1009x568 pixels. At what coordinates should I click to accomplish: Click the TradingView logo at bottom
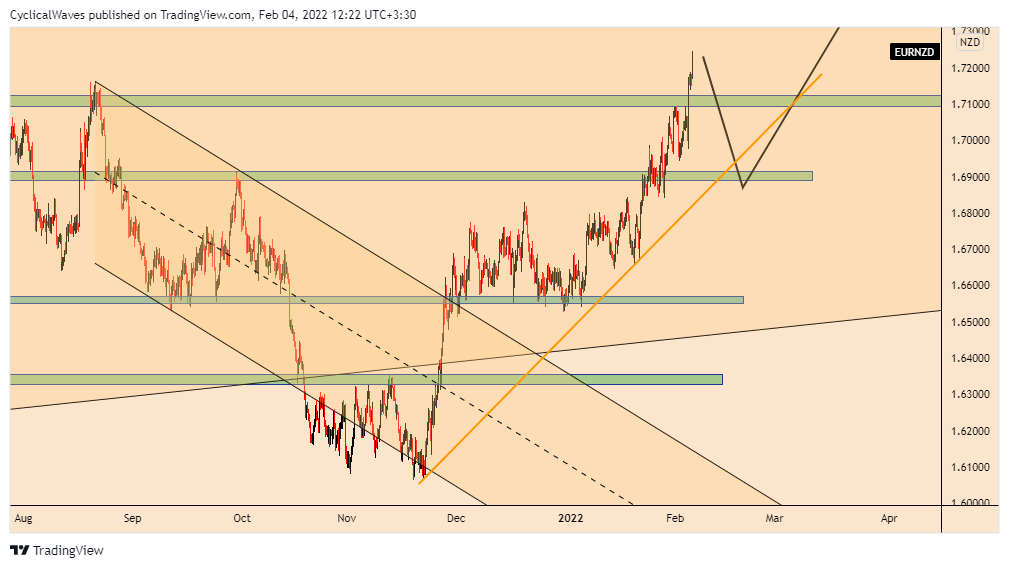tap(57, 551)
